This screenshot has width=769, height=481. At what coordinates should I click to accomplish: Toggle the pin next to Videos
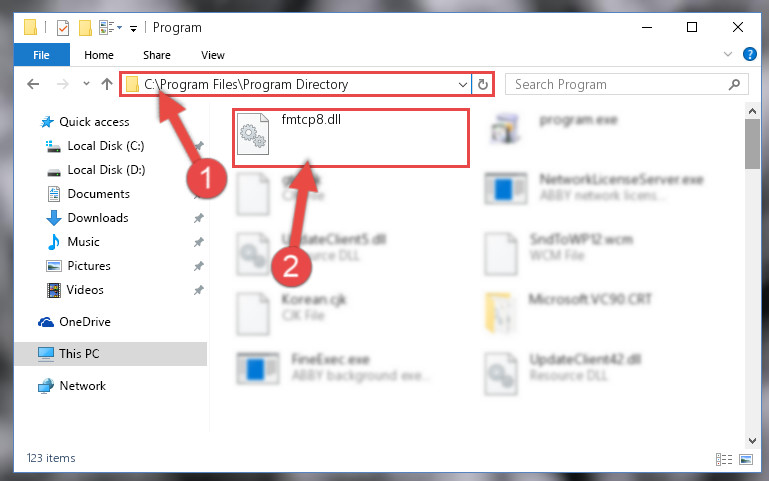[x=199, y=290]
